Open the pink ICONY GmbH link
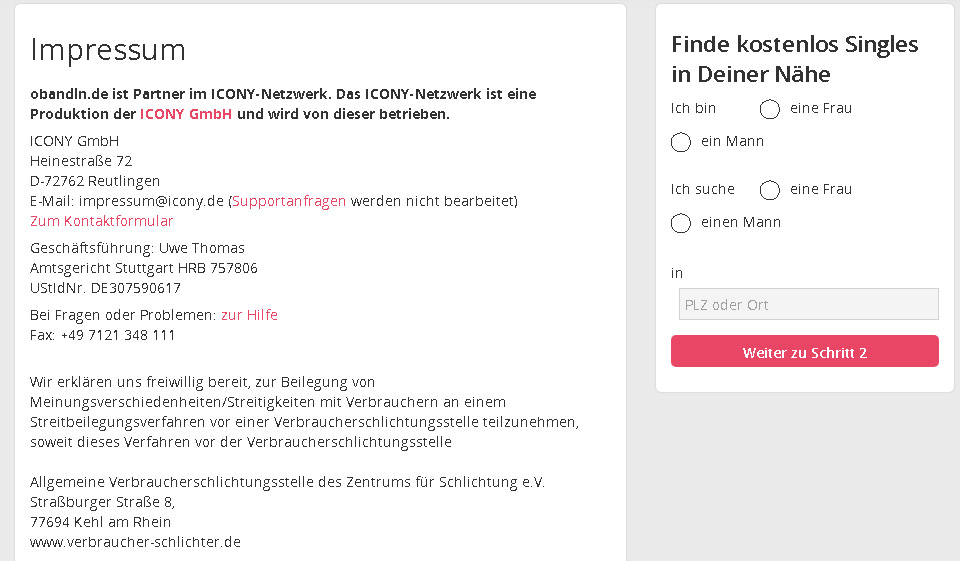Viewport: 960px width, 561px height. coord(186,114)
